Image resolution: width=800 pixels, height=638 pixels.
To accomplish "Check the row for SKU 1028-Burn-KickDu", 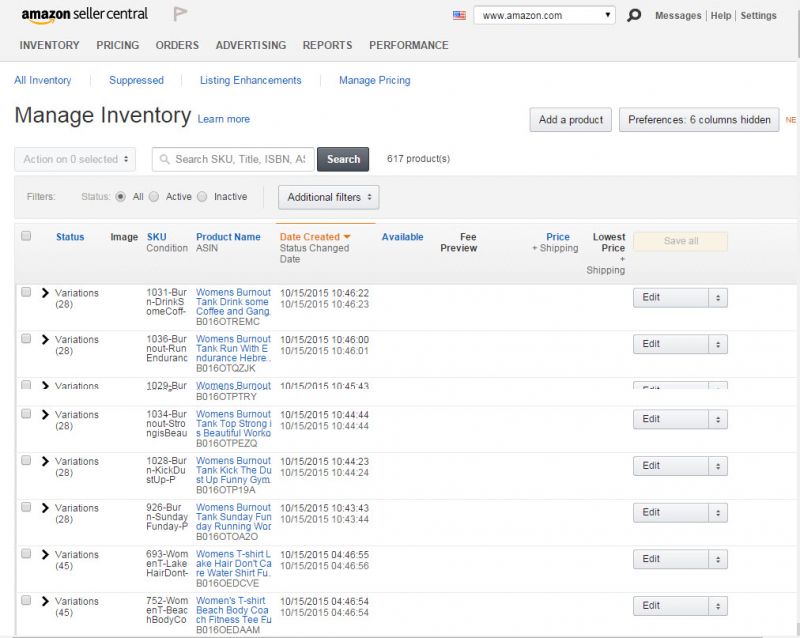I will coord(26,460).
